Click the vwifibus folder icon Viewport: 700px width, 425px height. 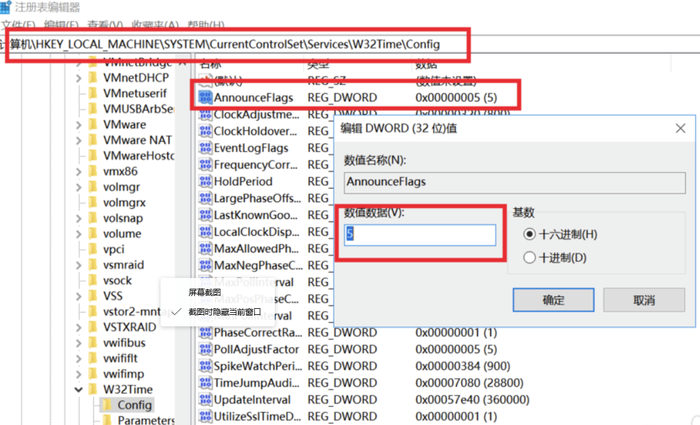(x=93, y=343)
